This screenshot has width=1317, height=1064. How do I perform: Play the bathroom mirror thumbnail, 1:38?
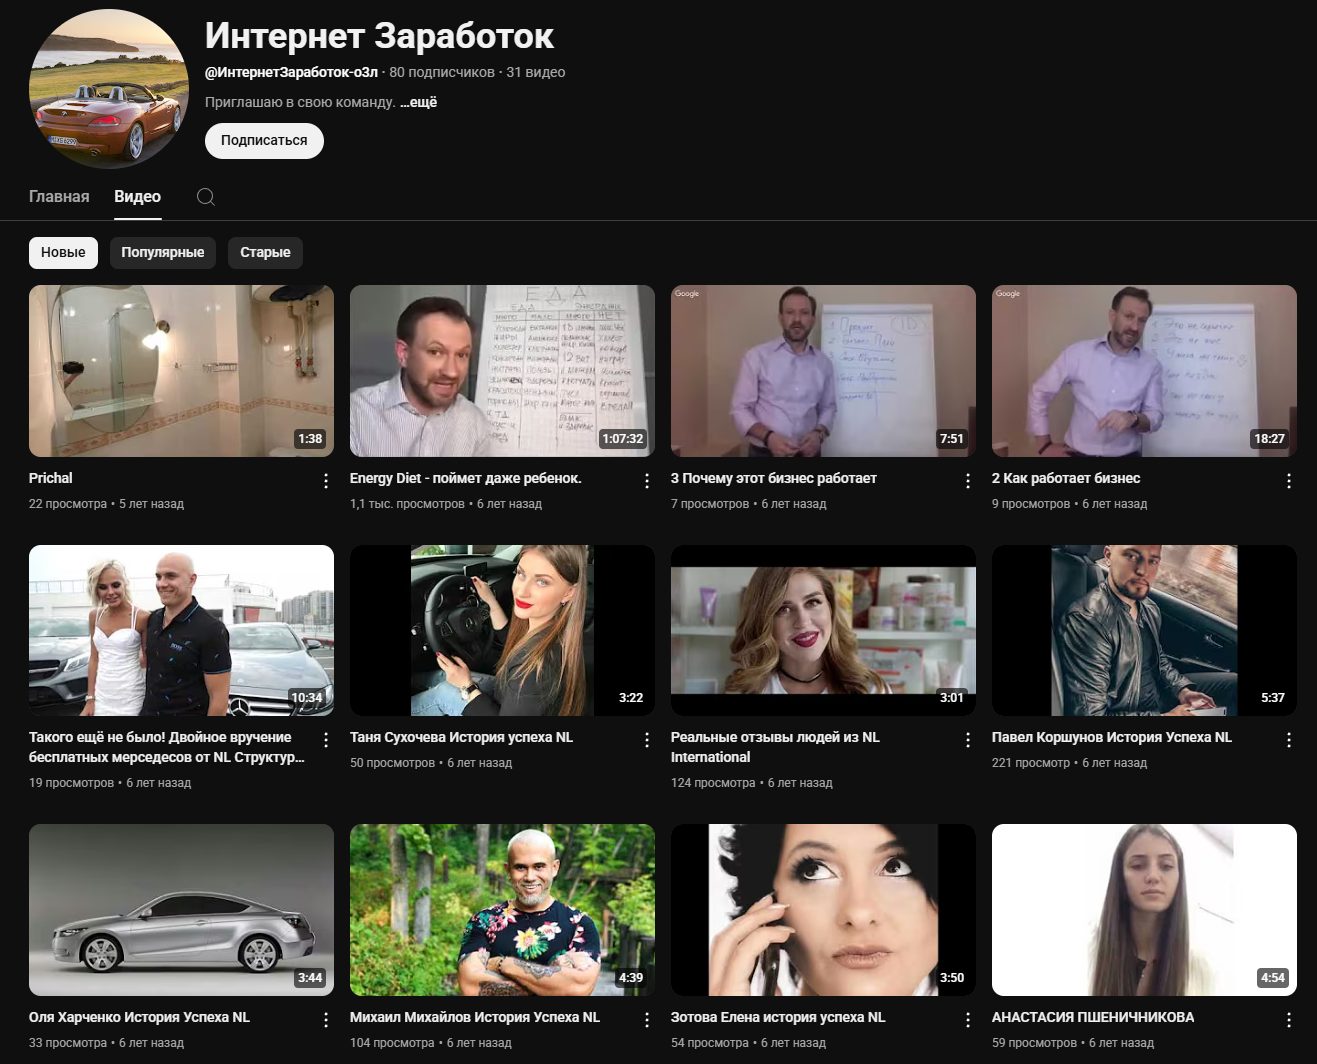[x=181, y=371]
